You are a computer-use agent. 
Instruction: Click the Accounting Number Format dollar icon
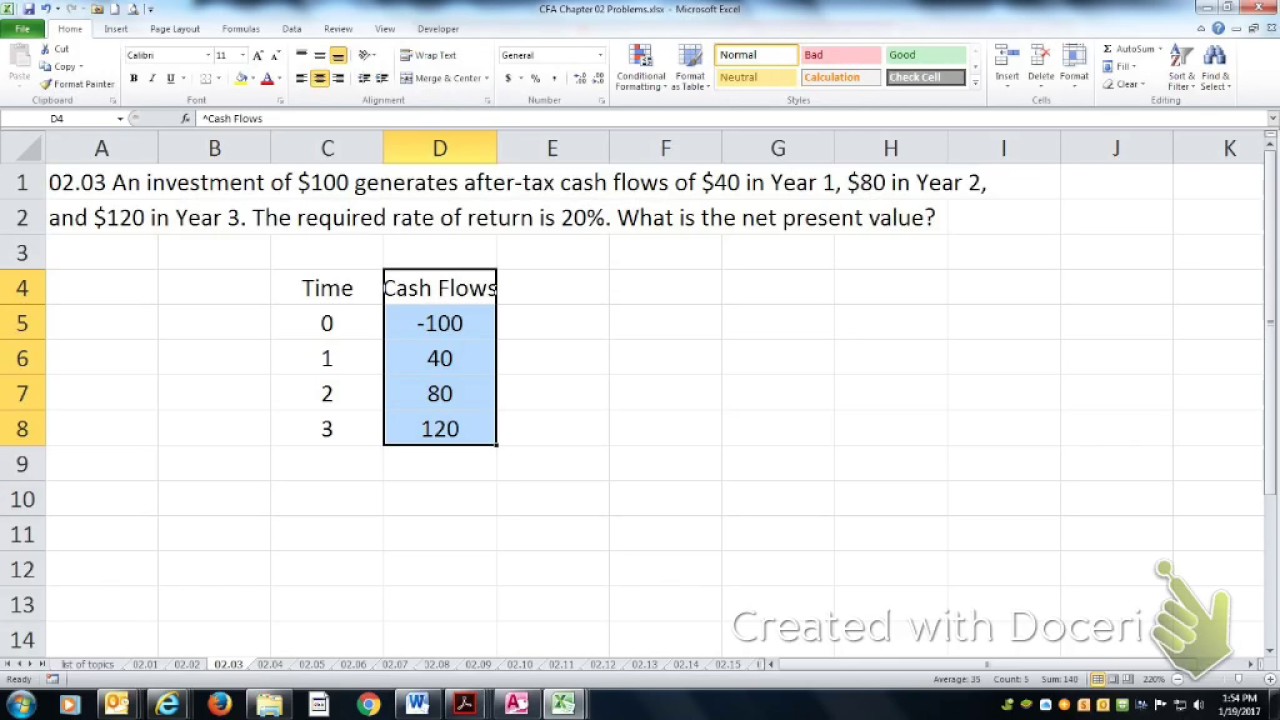pos(508,78)
